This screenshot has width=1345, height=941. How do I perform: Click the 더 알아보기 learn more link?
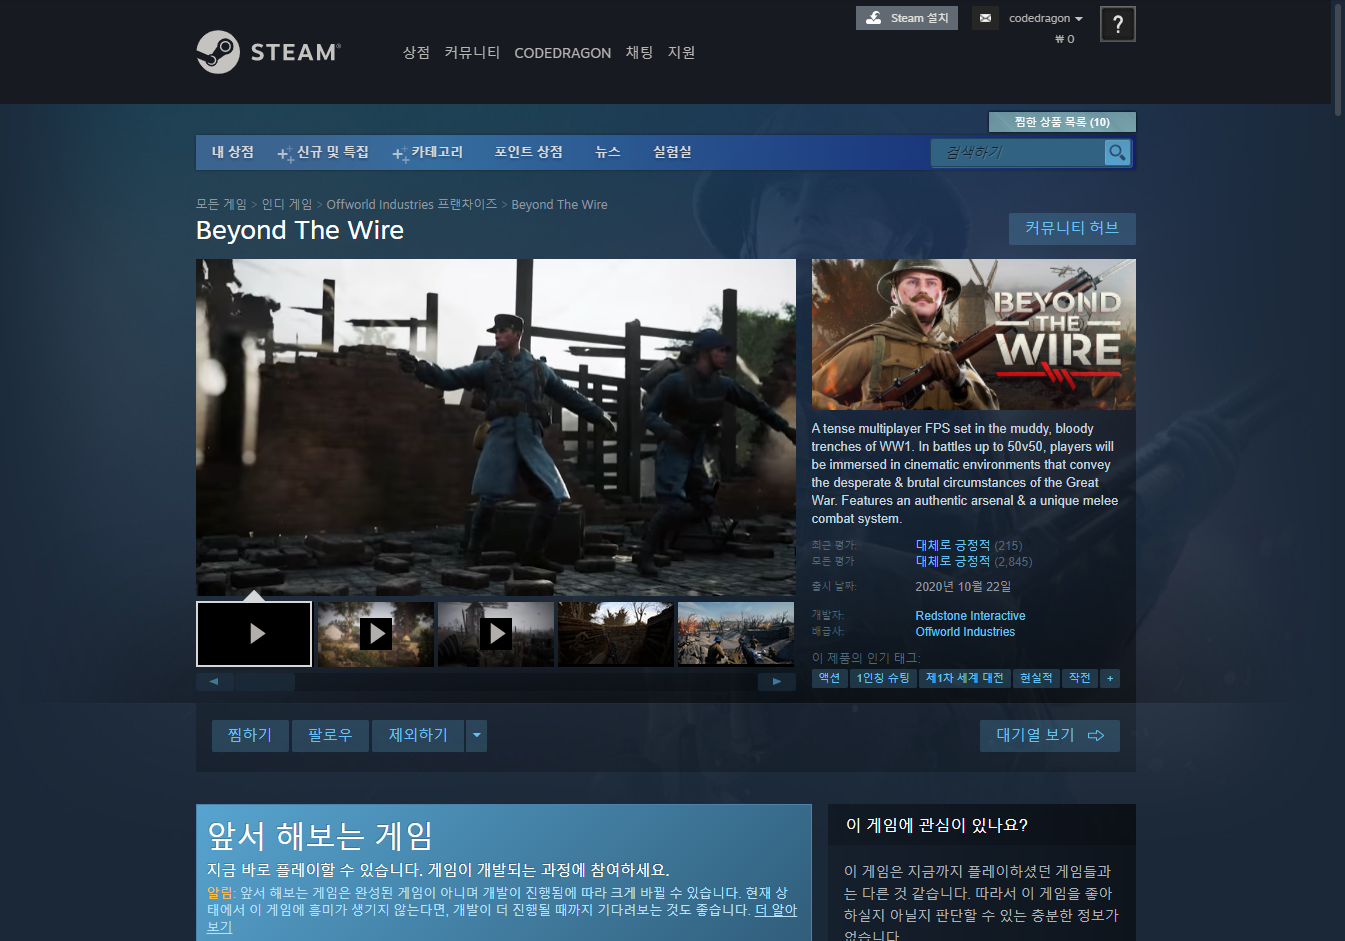pyautogui.click(x=775, y=911)
